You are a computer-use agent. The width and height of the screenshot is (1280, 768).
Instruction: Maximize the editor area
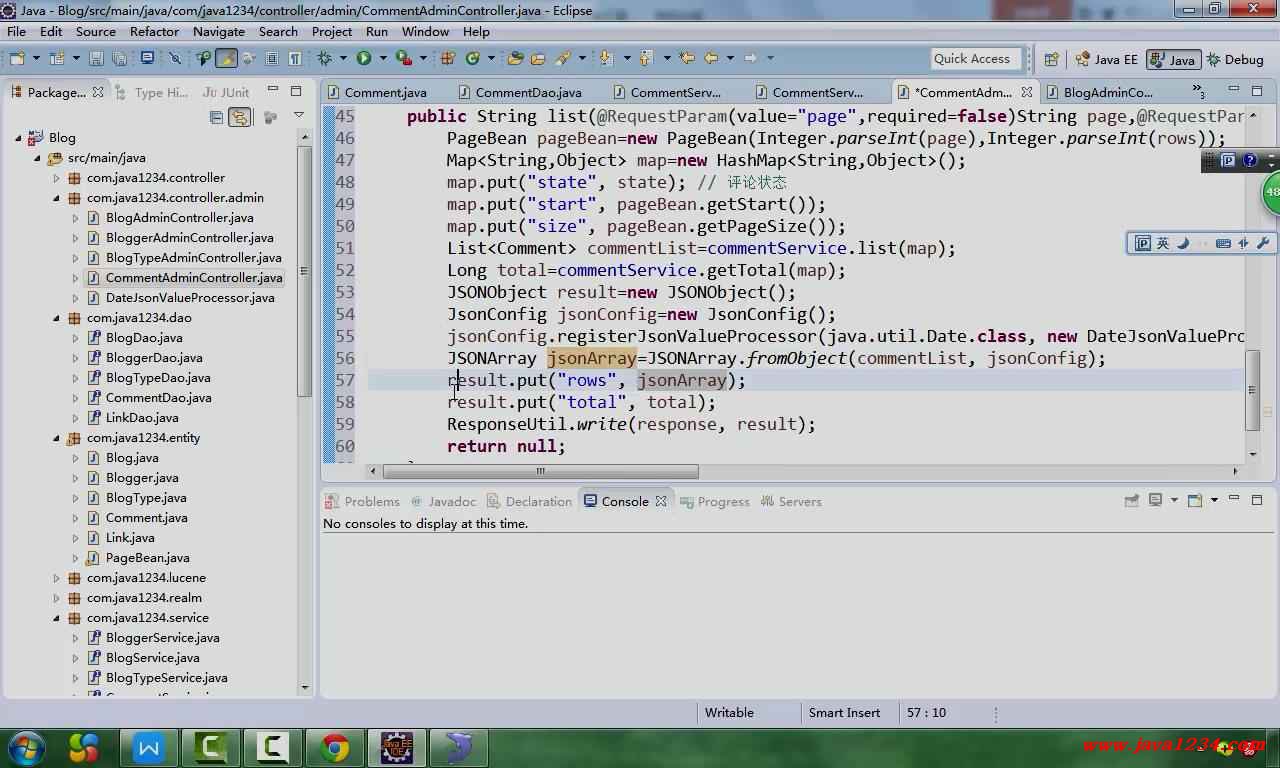pos(1257,91)
